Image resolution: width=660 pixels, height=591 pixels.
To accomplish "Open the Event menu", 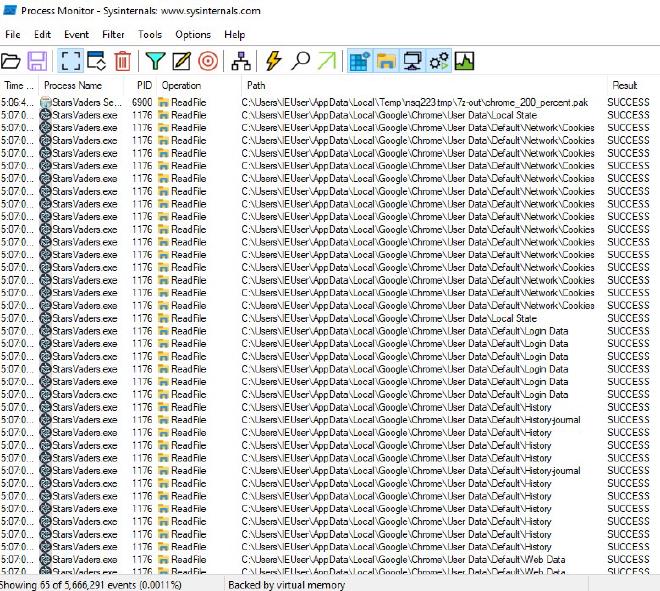I will (x=76, y=34).
